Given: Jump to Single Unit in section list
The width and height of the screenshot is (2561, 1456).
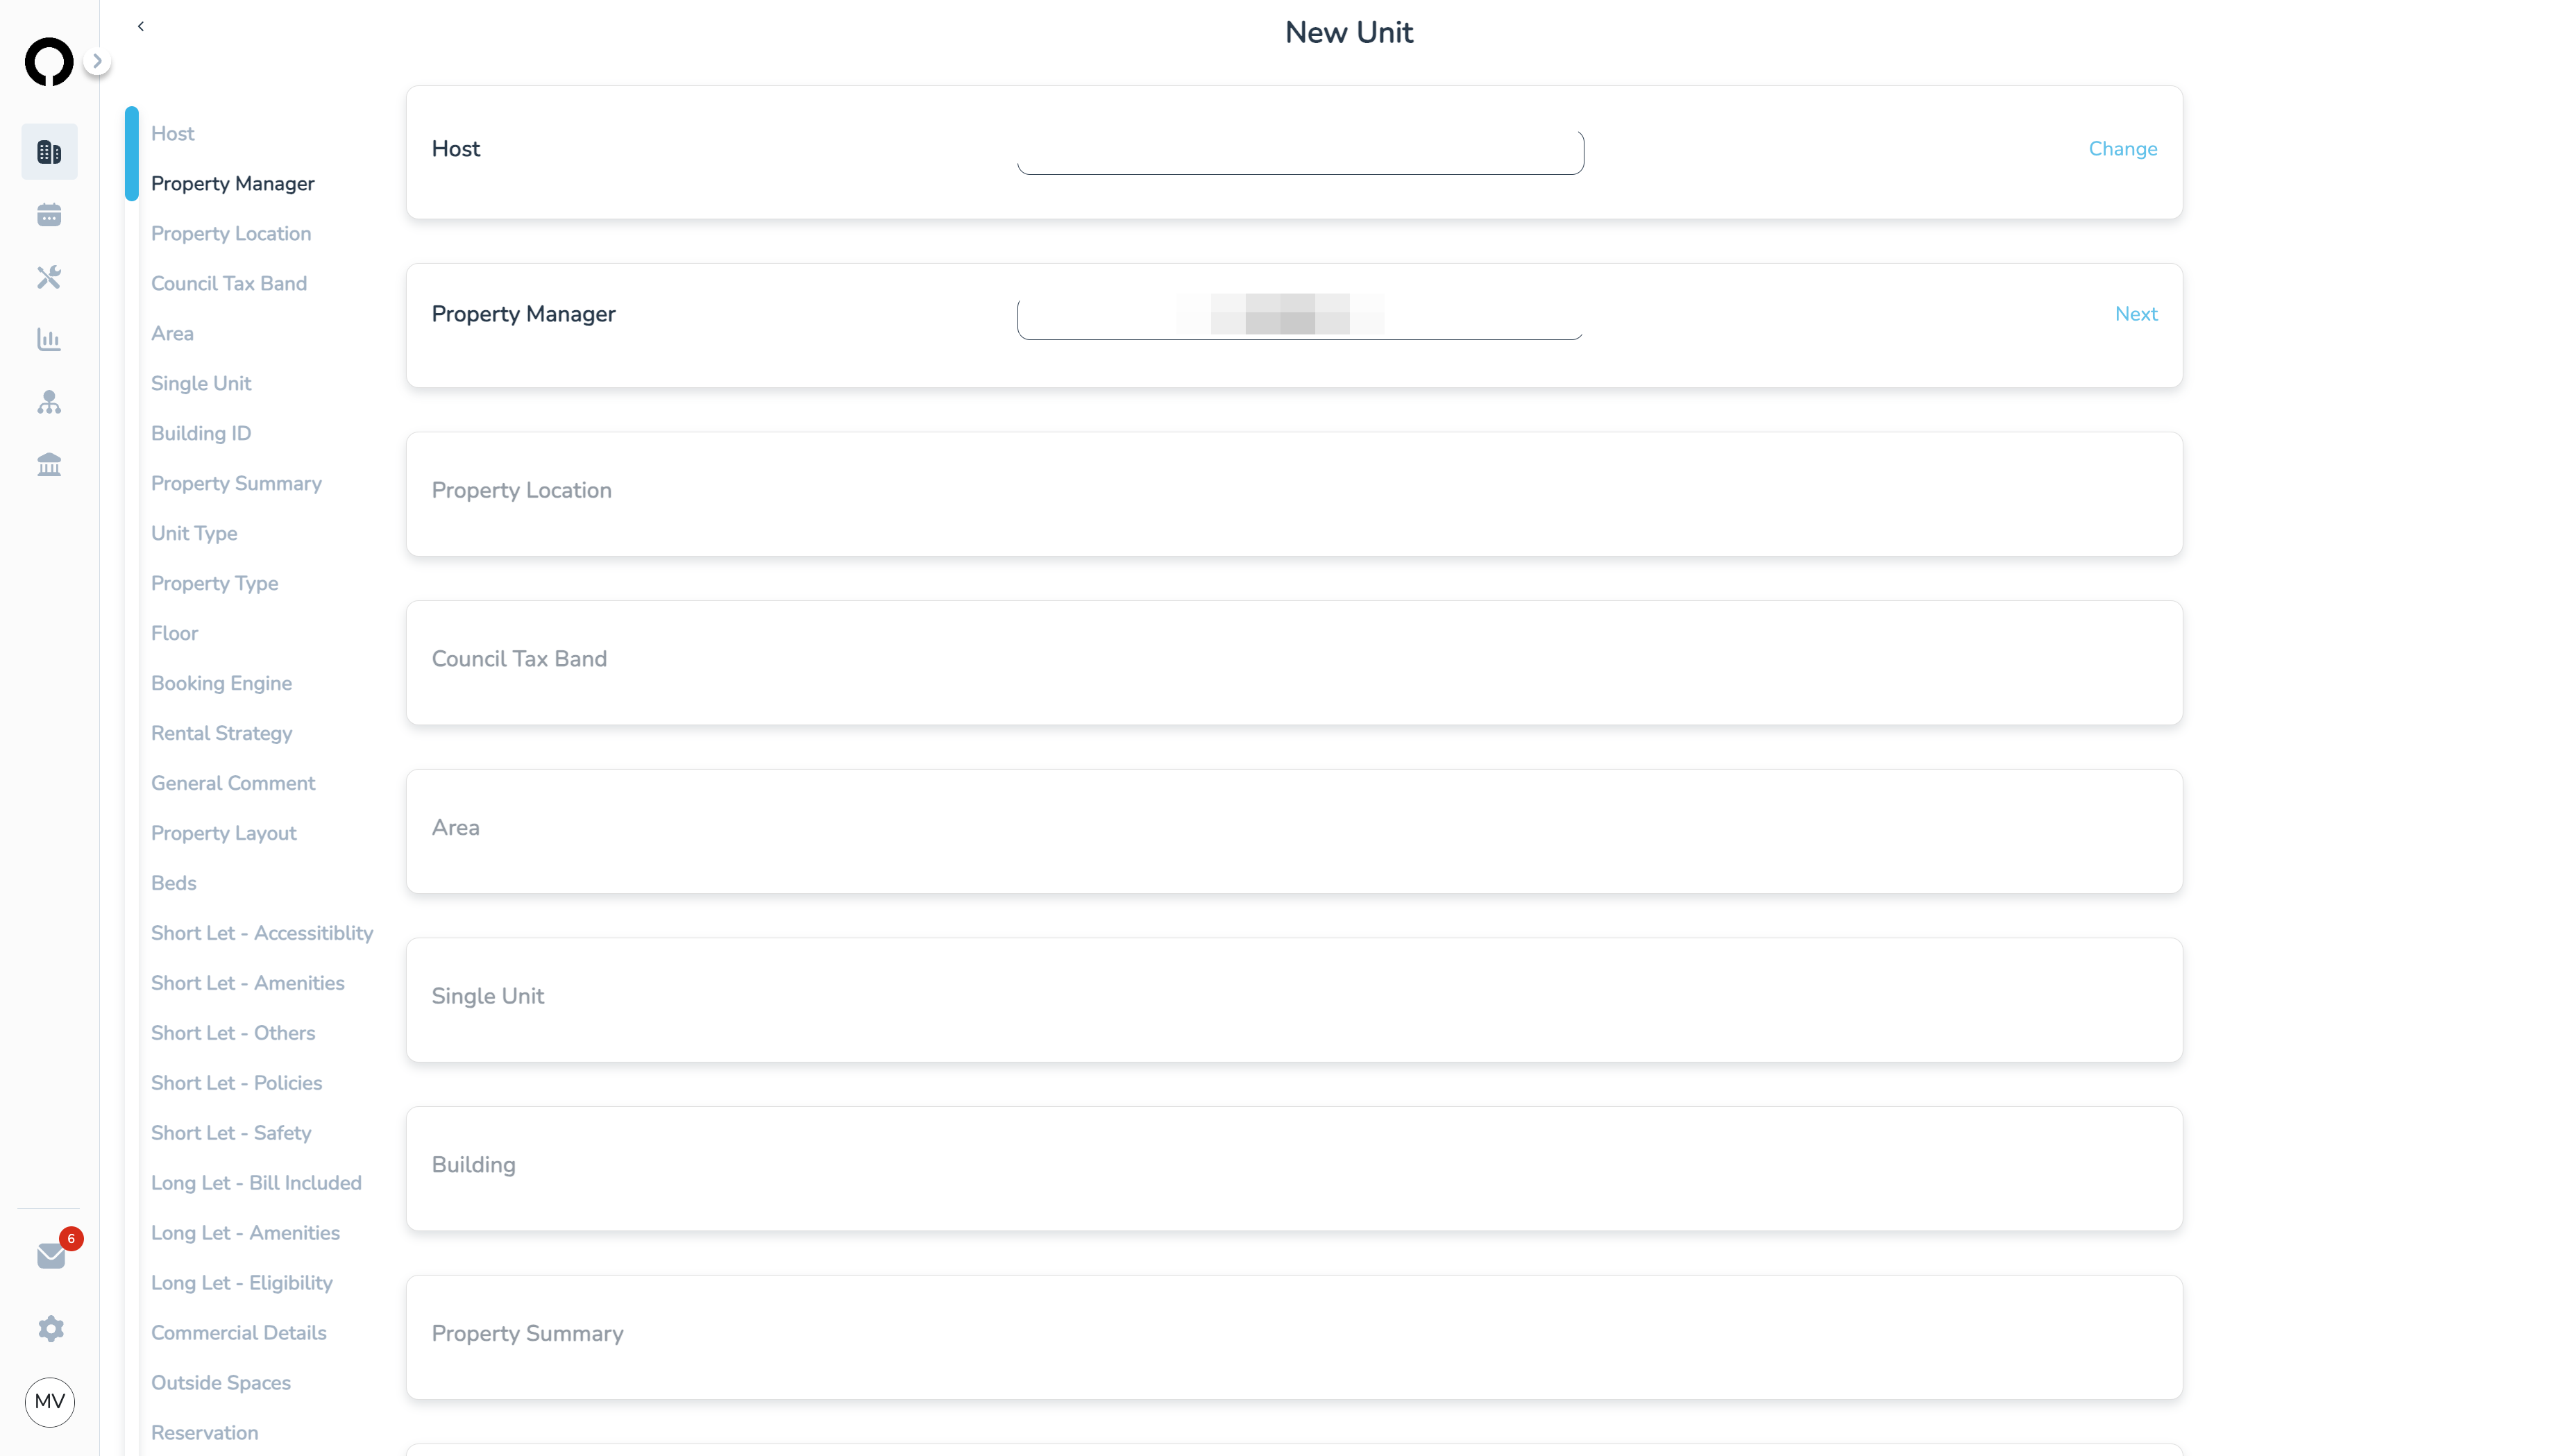Looking at the screenshot, I should point(201,383).
